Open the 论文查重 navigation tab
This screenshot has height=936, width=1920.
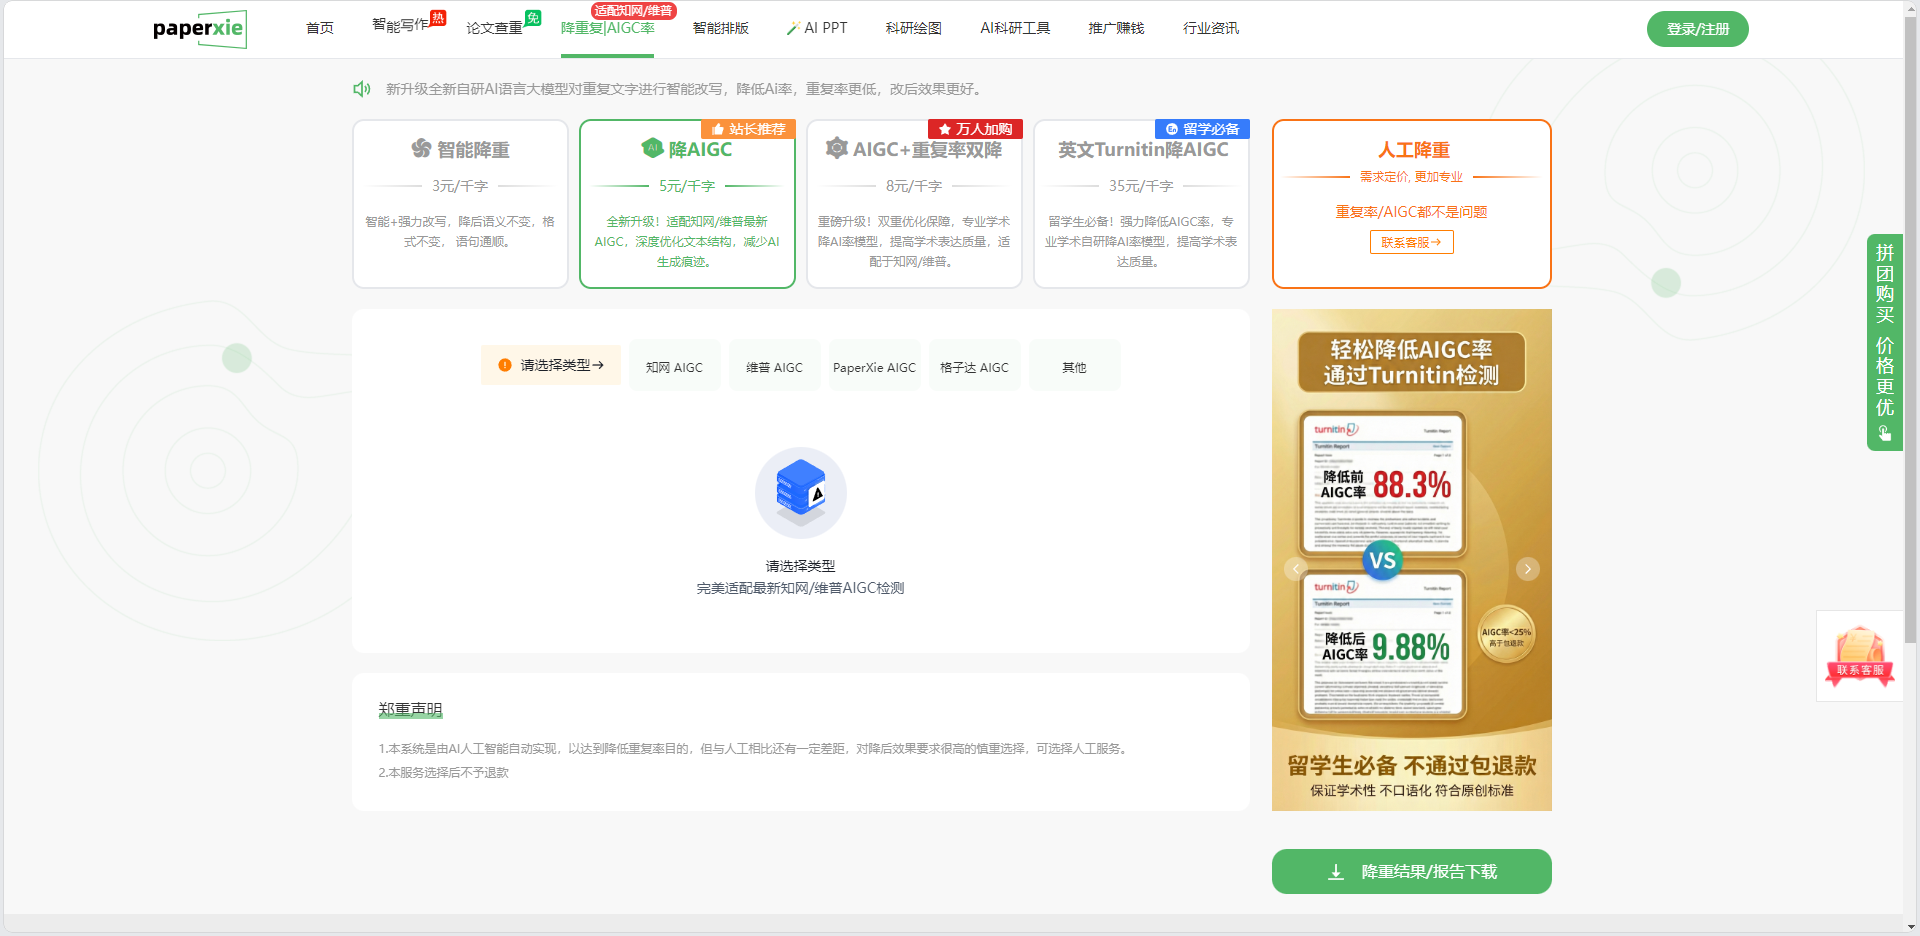tap(494, 28)
